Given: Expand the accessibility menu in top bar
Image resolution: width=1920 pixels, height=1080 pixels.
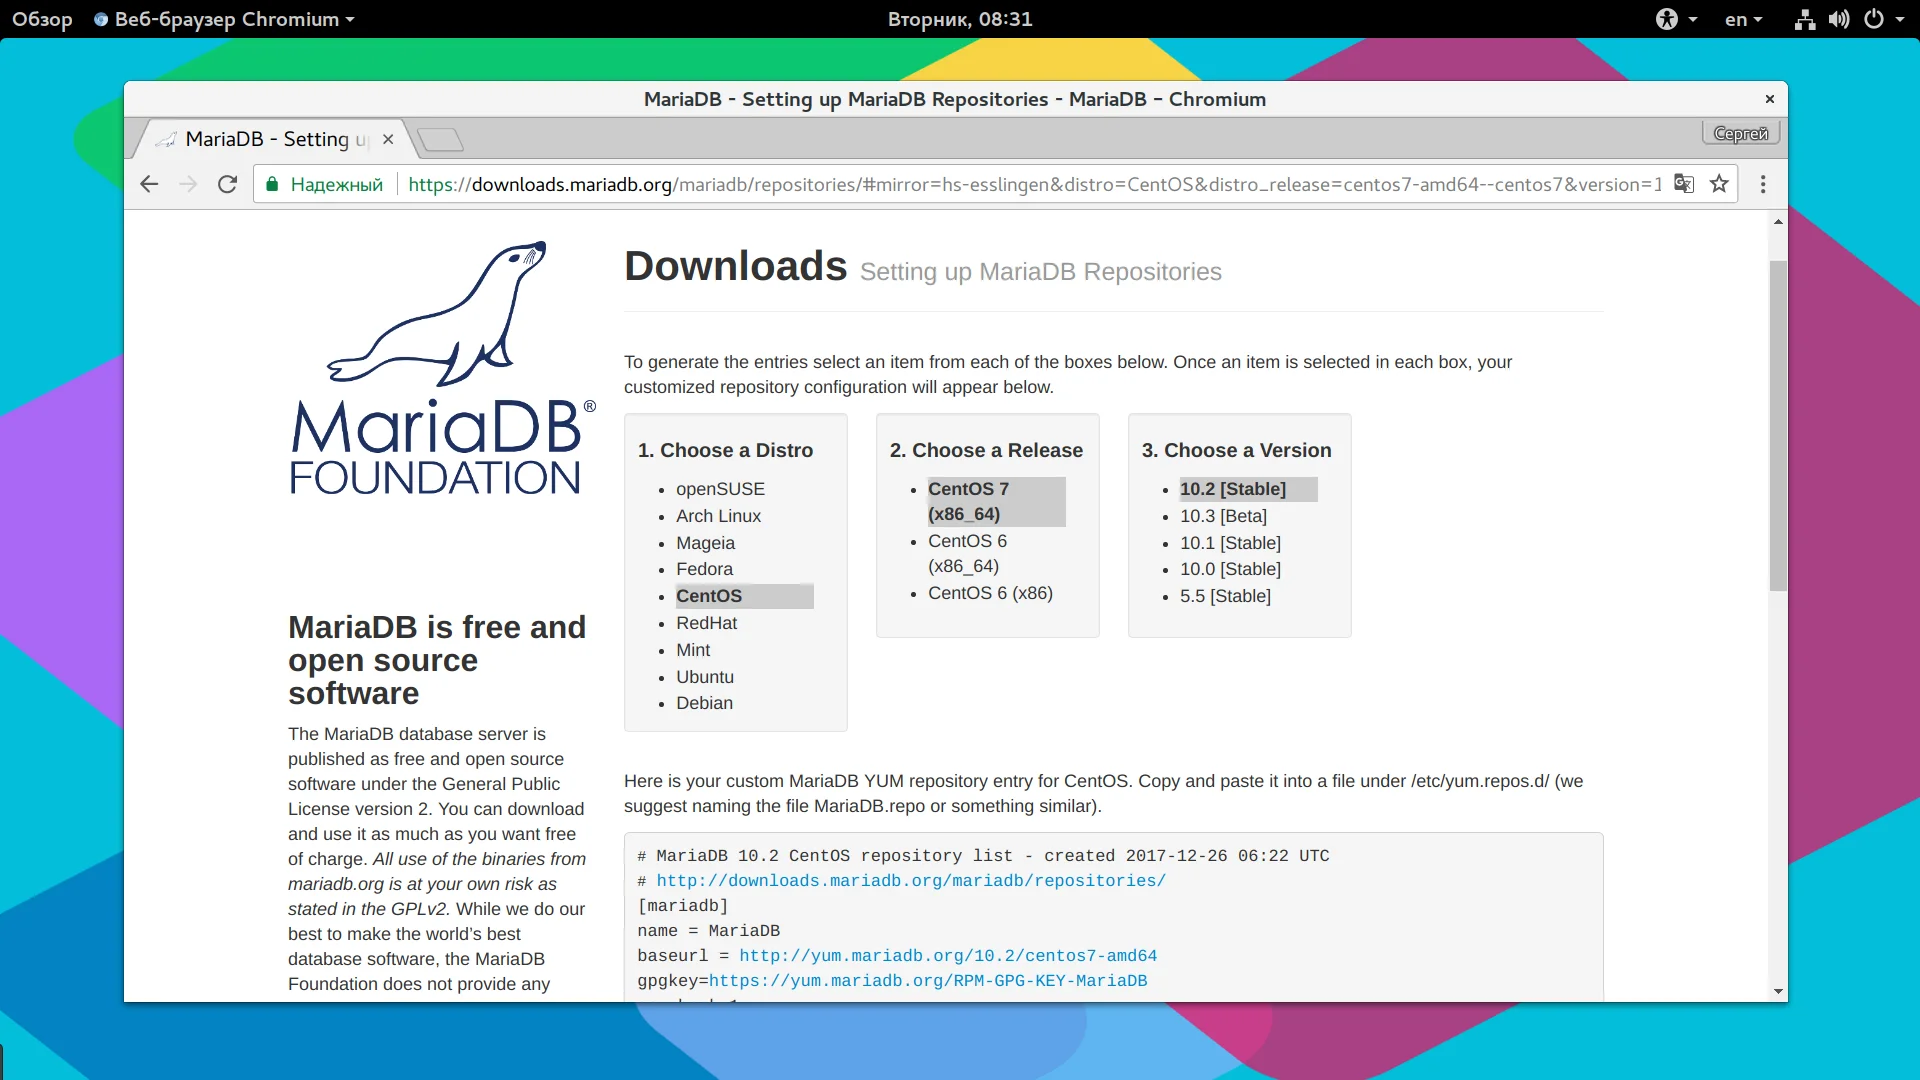Looking at the screenshot, I should click(x=1676, y=19).
